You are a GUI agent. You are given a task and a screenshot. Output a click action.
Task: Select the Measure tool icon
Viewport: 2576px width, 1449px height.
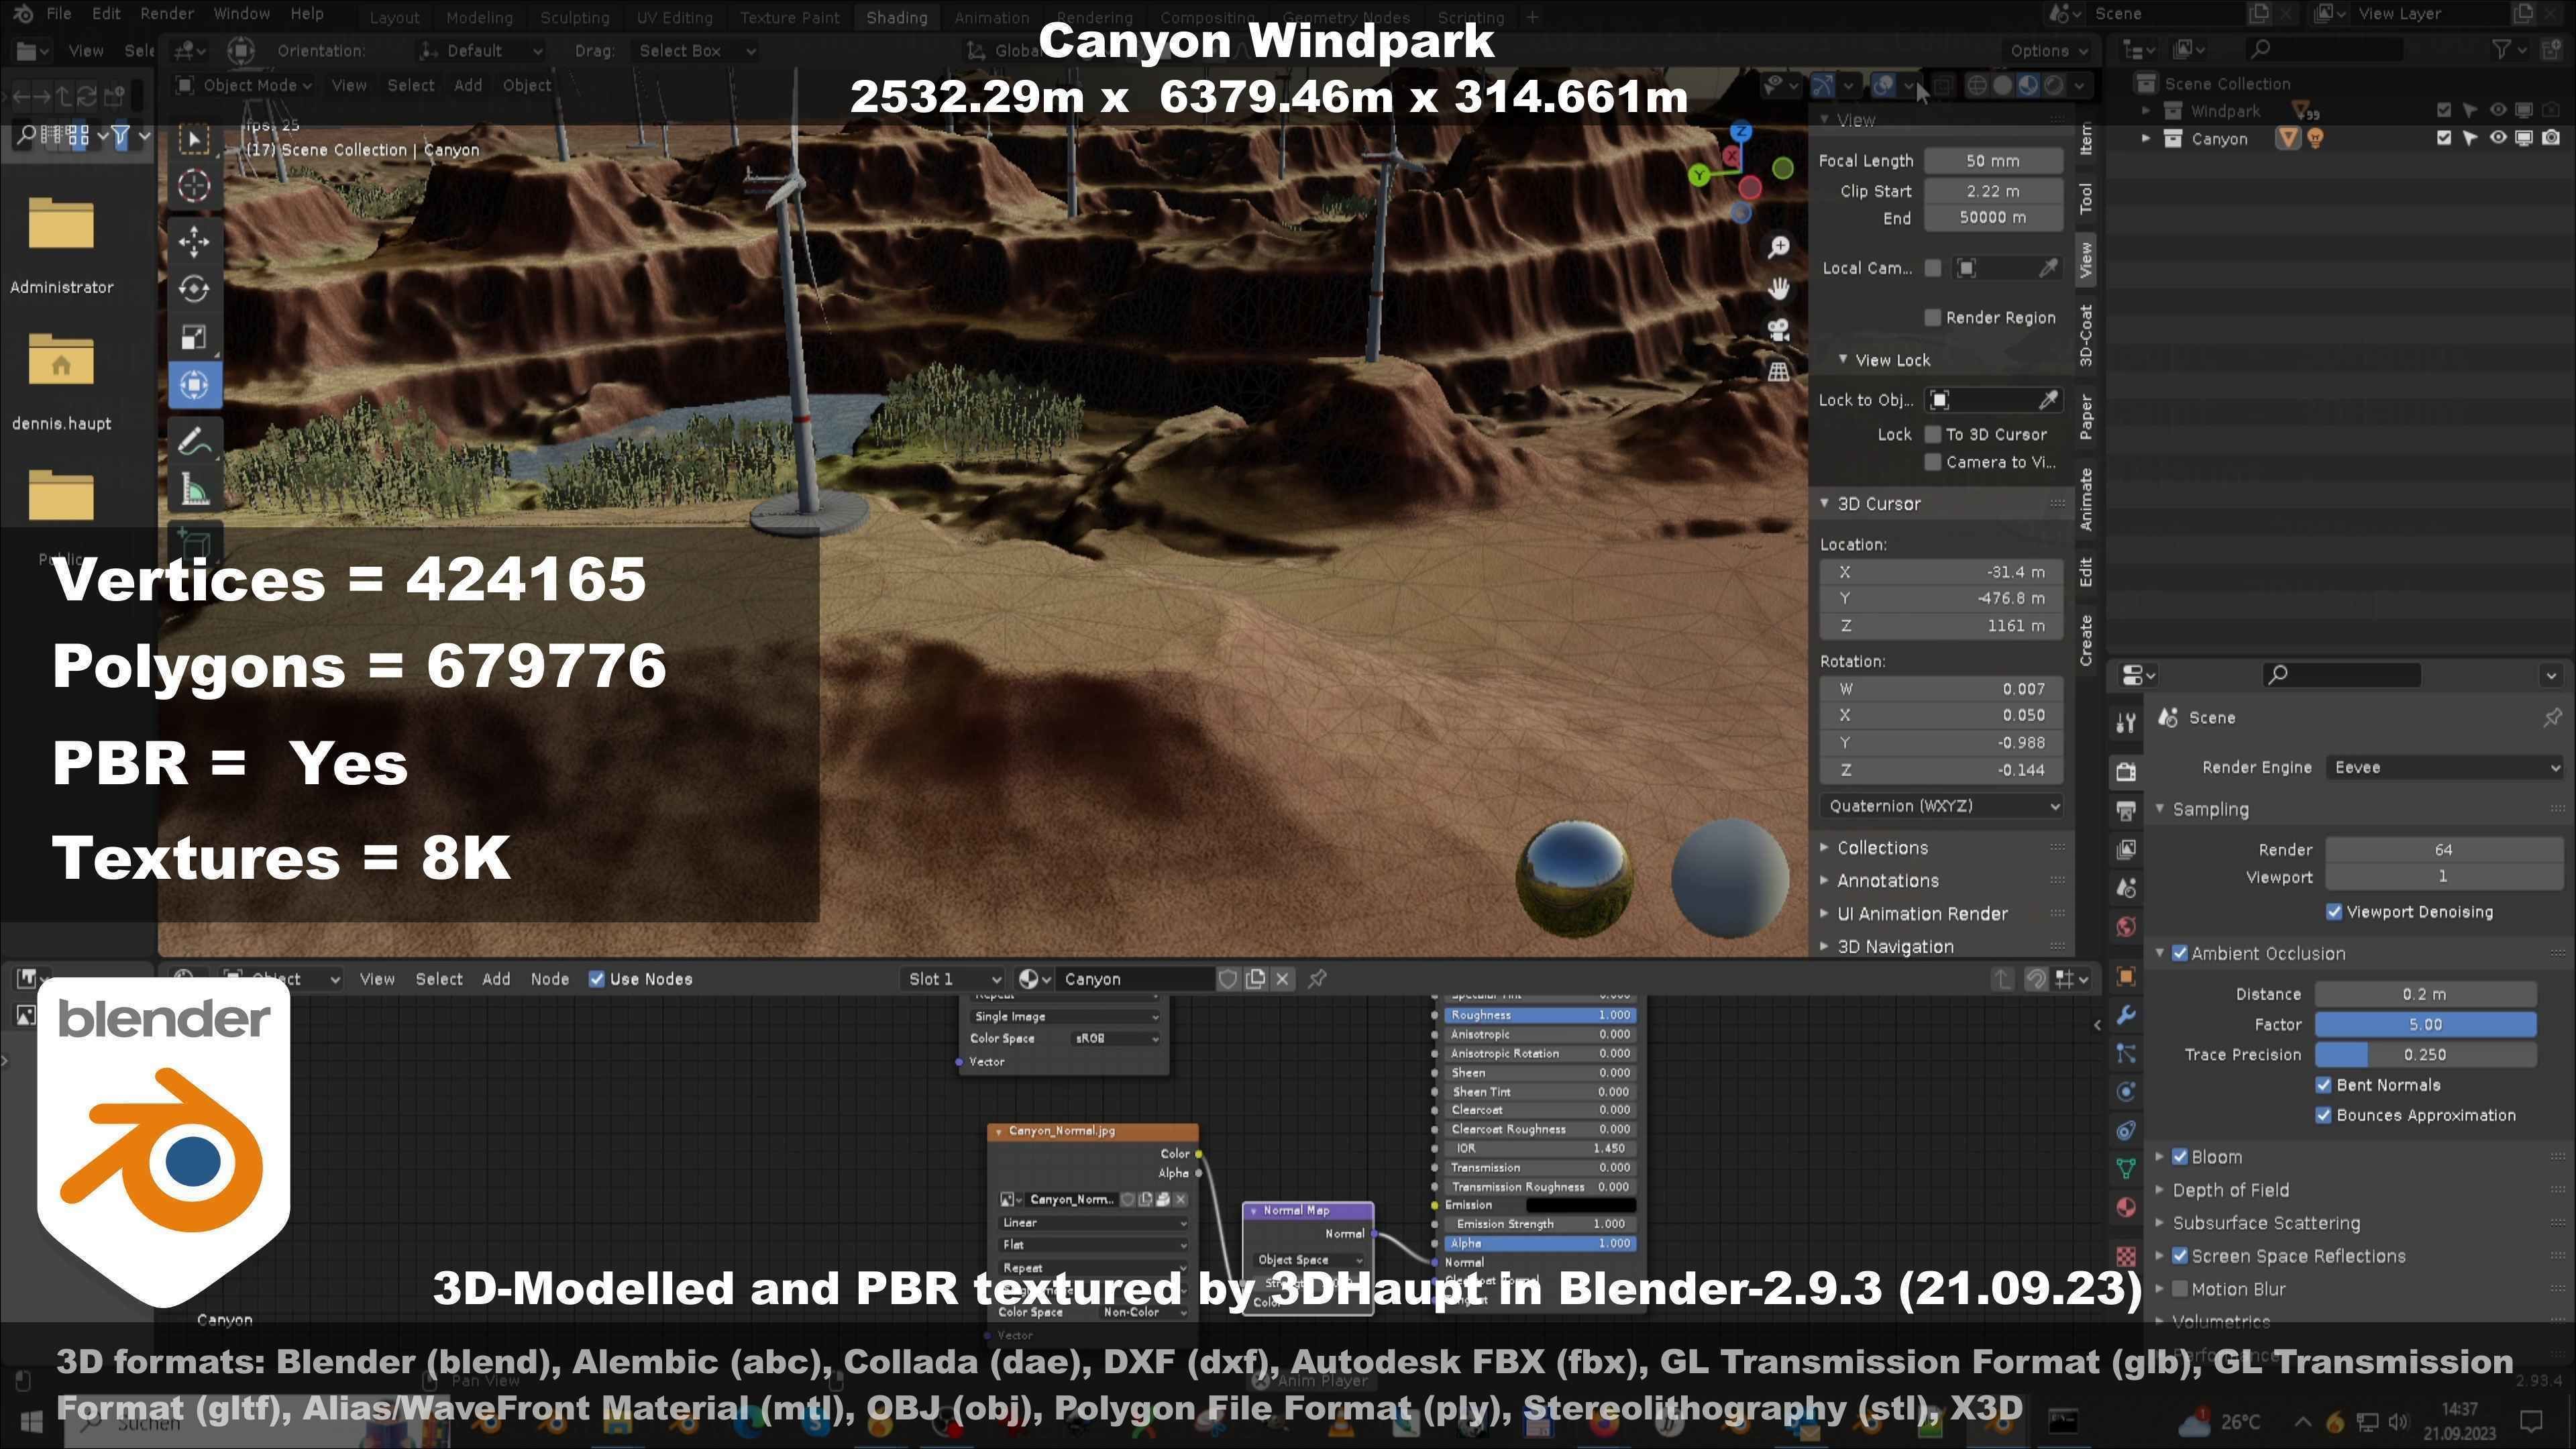[x=194, y=490]
